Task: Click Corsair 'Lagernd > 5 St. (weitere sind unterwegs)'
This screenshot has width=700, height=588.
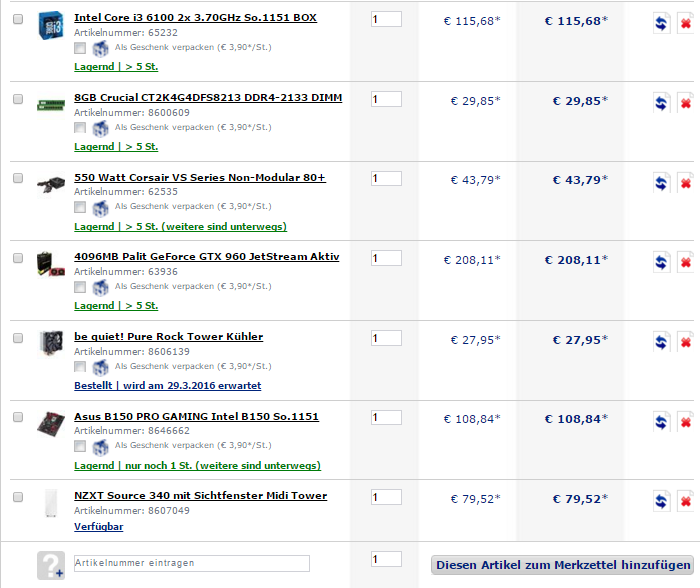Action: 180,227
